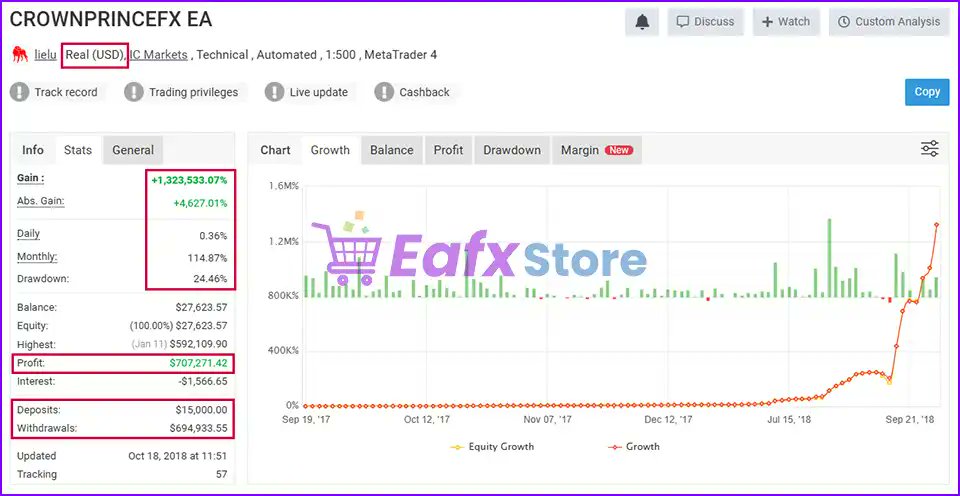The height and width of the screenshot is (496, 960).
Task: Click the notification bell icon
Action: point(642,22)
